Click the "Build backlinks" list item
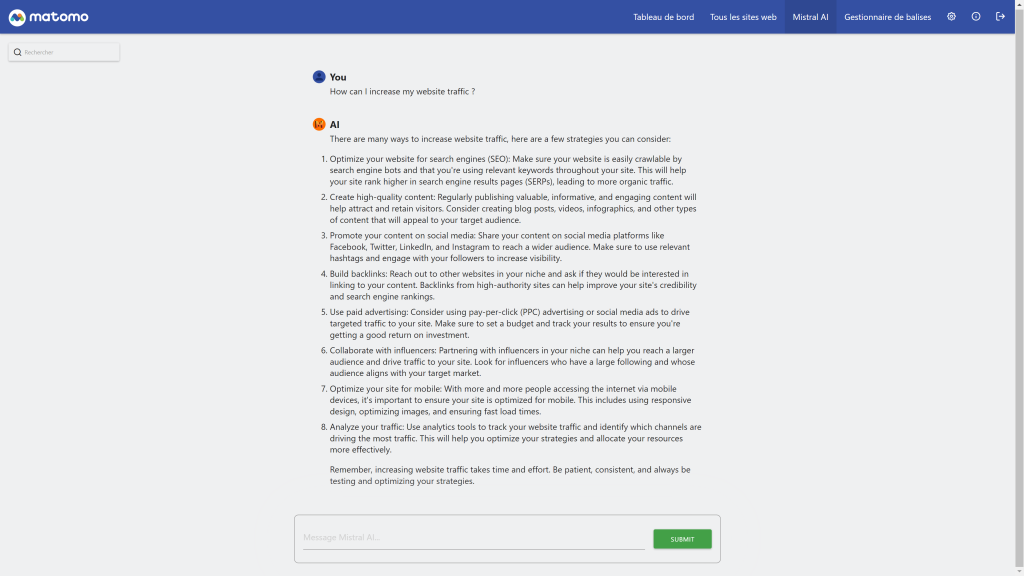The height and width of the screenshot is (576, 1024). 510,285
